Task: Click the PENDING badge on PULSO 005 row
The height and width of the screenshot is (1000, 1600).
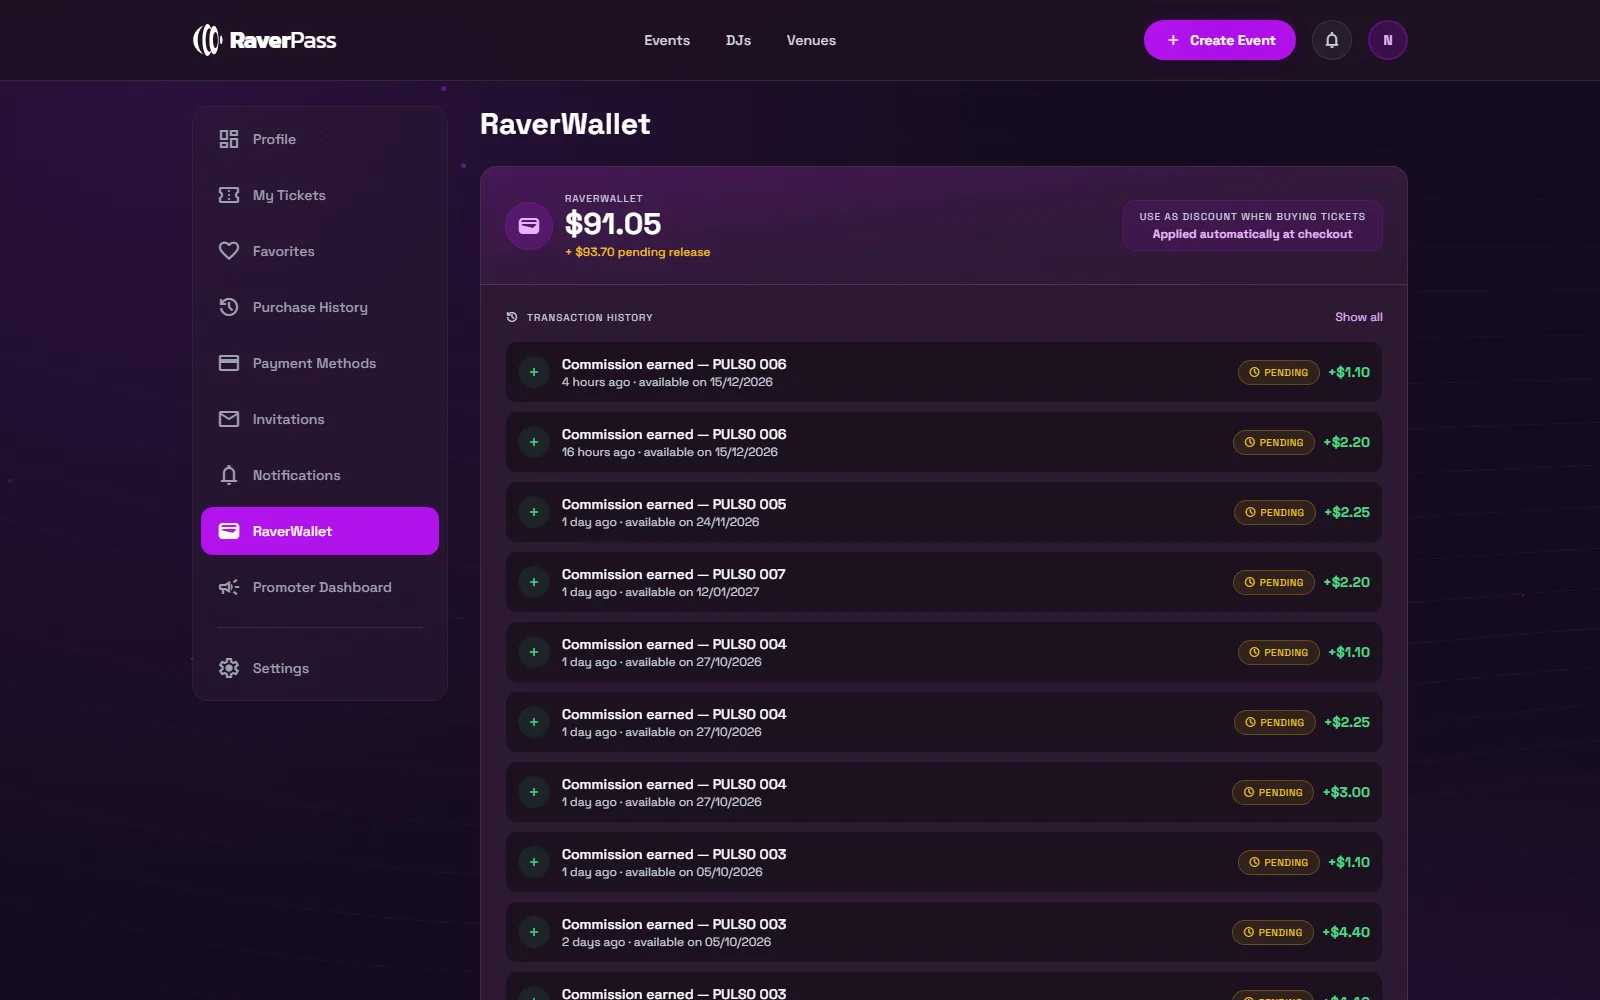Action: [x=1275, y=512]
